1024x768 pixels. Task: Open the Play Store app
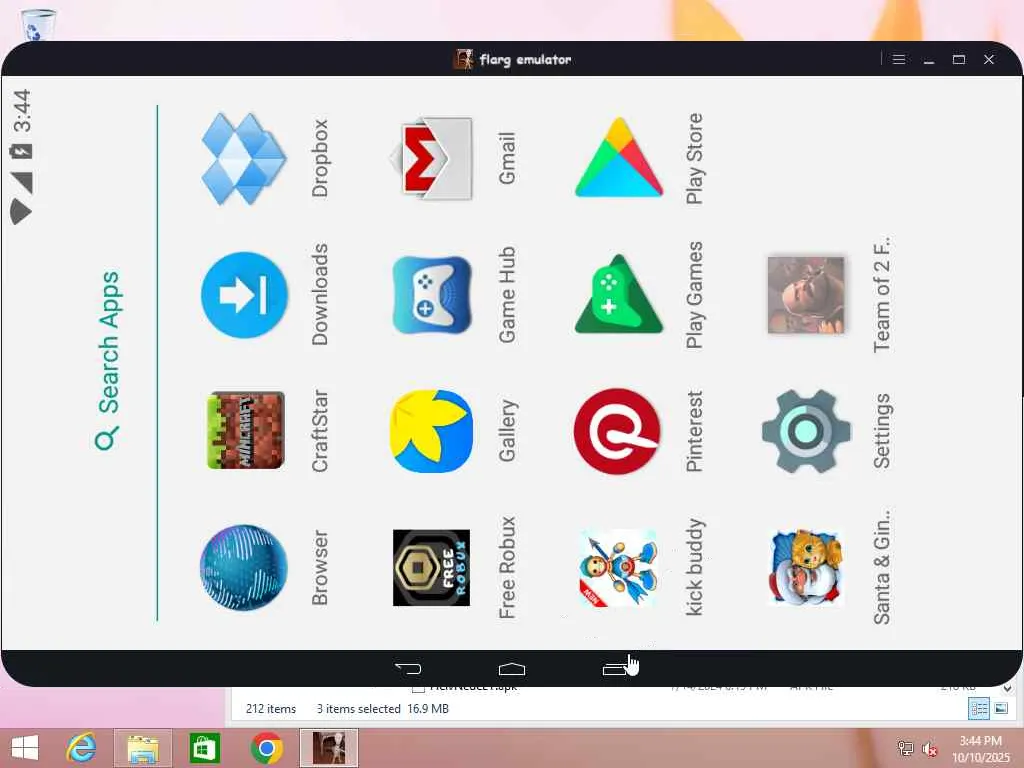(619, 157)
